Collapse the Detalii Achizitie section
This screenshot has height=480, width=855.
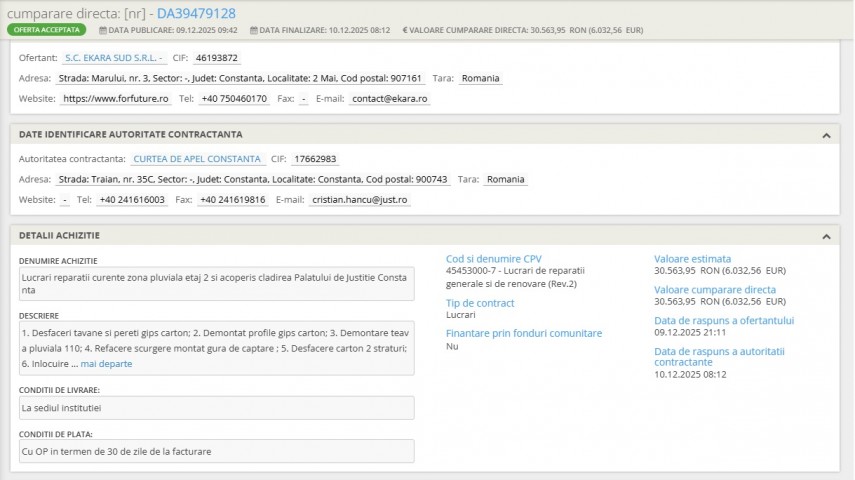(826, 236)
